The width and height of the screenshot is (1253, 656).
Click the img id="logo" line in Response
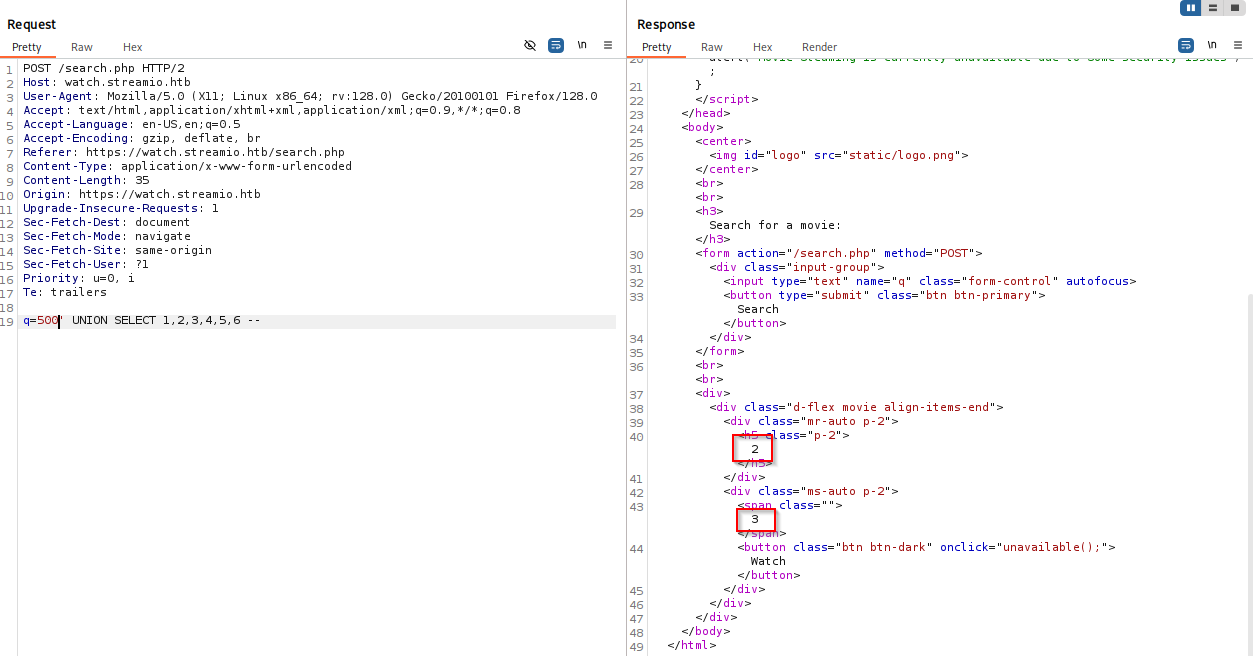(839, 155)
